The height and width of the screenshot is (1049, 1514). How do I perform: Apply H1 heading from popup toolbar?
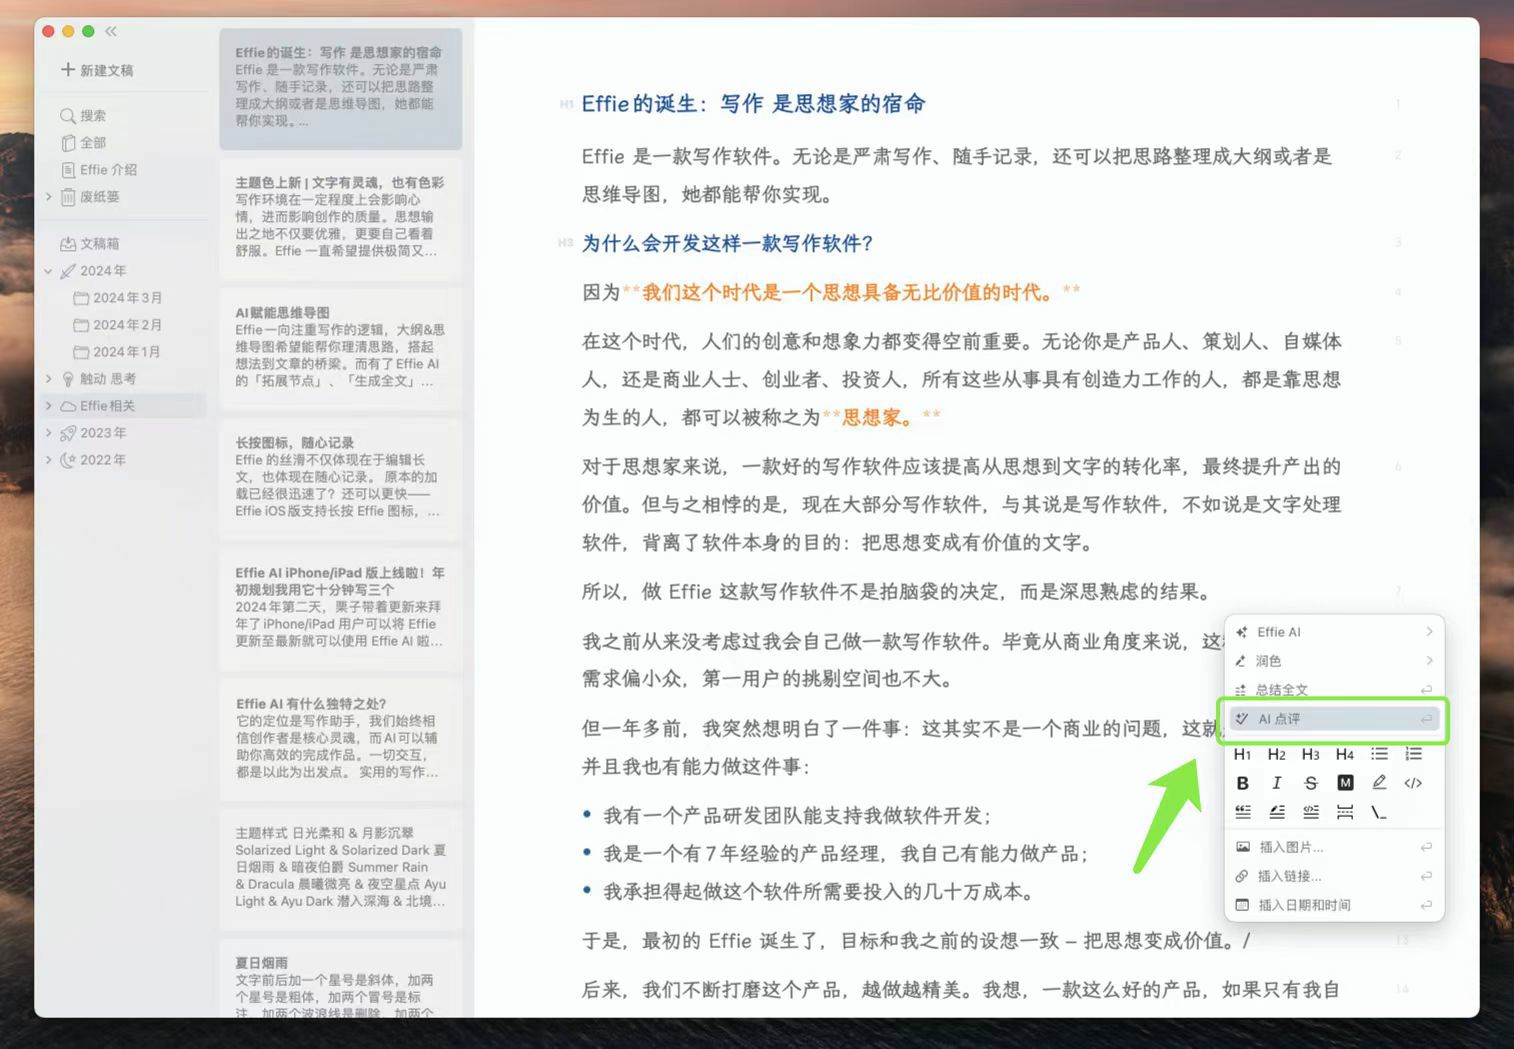coord(1242,754)
